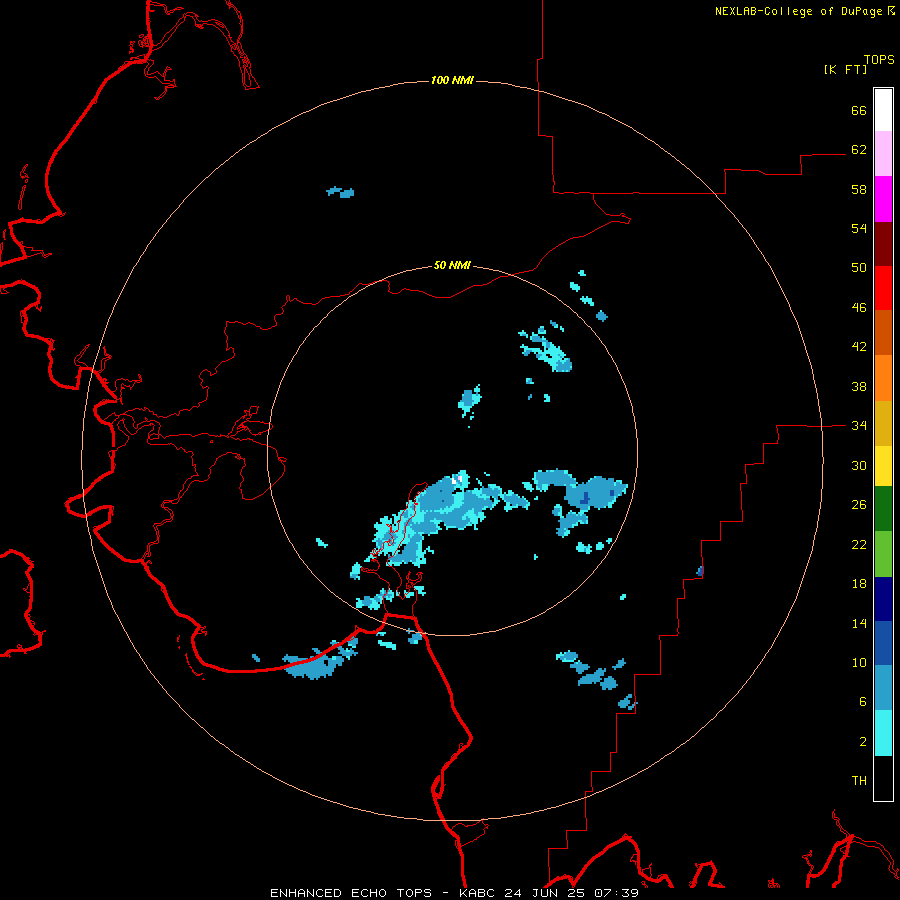900x900 pixels.
Task: Click the white swatch at top of legend
Action: 883,110
